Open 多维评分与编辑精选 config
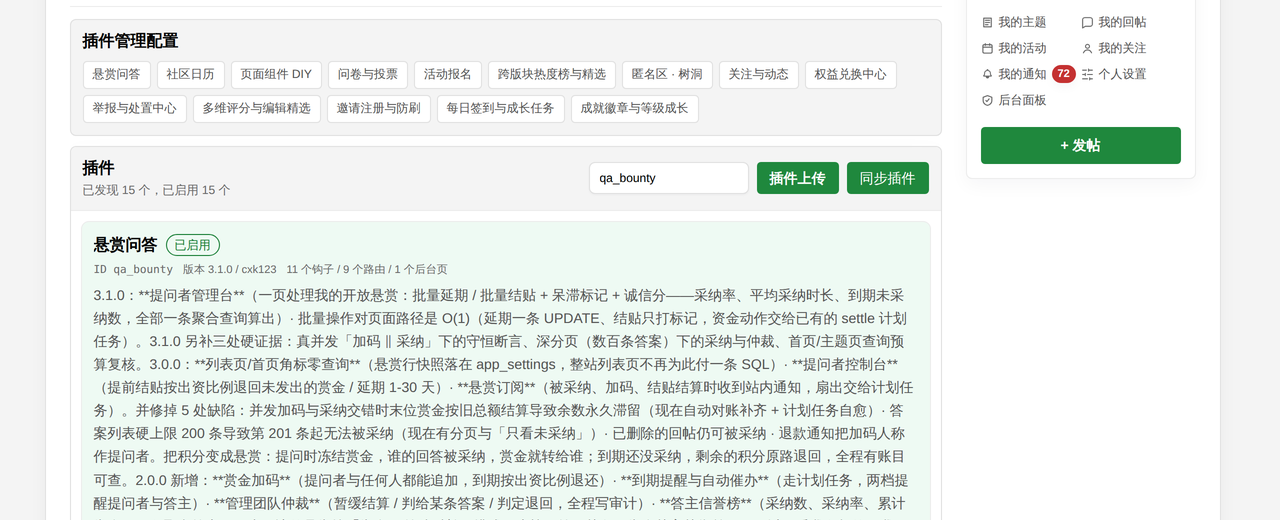1280x520 pixels. coord(257,109)
